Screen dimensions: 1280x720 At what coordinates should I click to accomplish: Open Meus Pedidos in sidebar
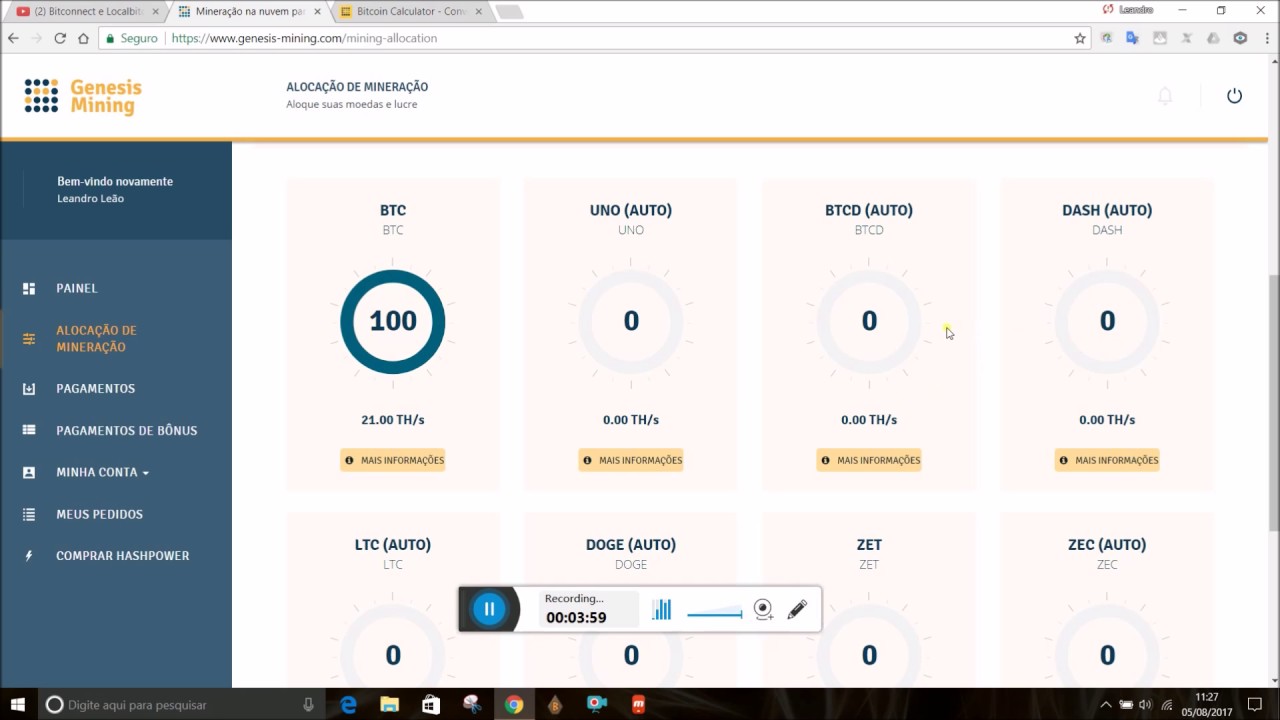[x=99, y=514]
